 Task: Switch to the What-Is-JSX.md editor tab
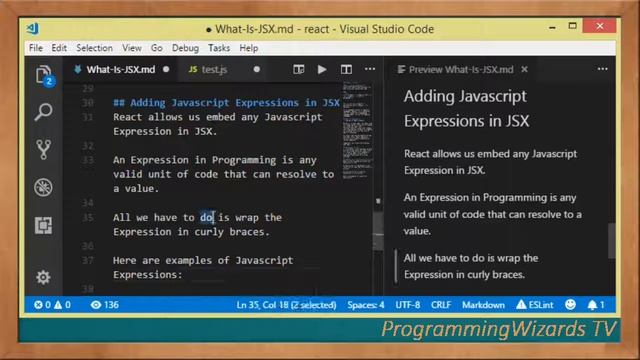point(120,69)
